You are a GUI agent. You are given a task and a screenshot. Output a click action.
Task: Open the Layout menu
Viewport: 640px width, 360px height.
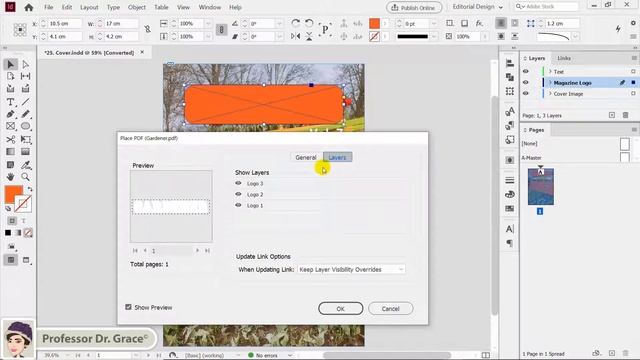point(89,7)
